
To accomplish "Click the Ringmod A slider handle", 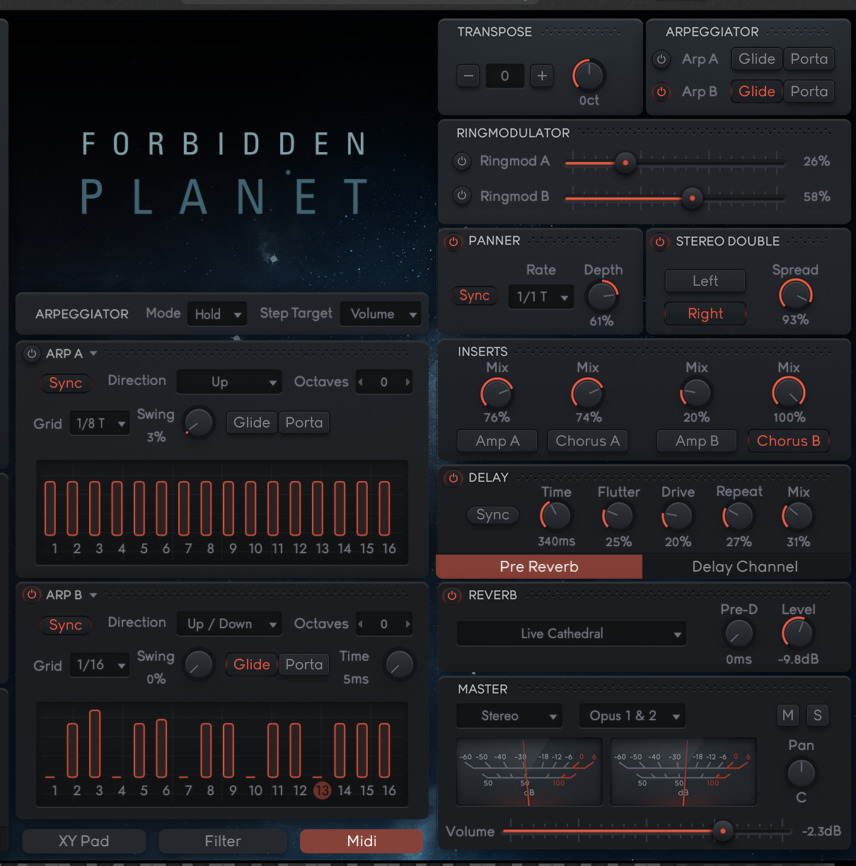I will 625,163.
